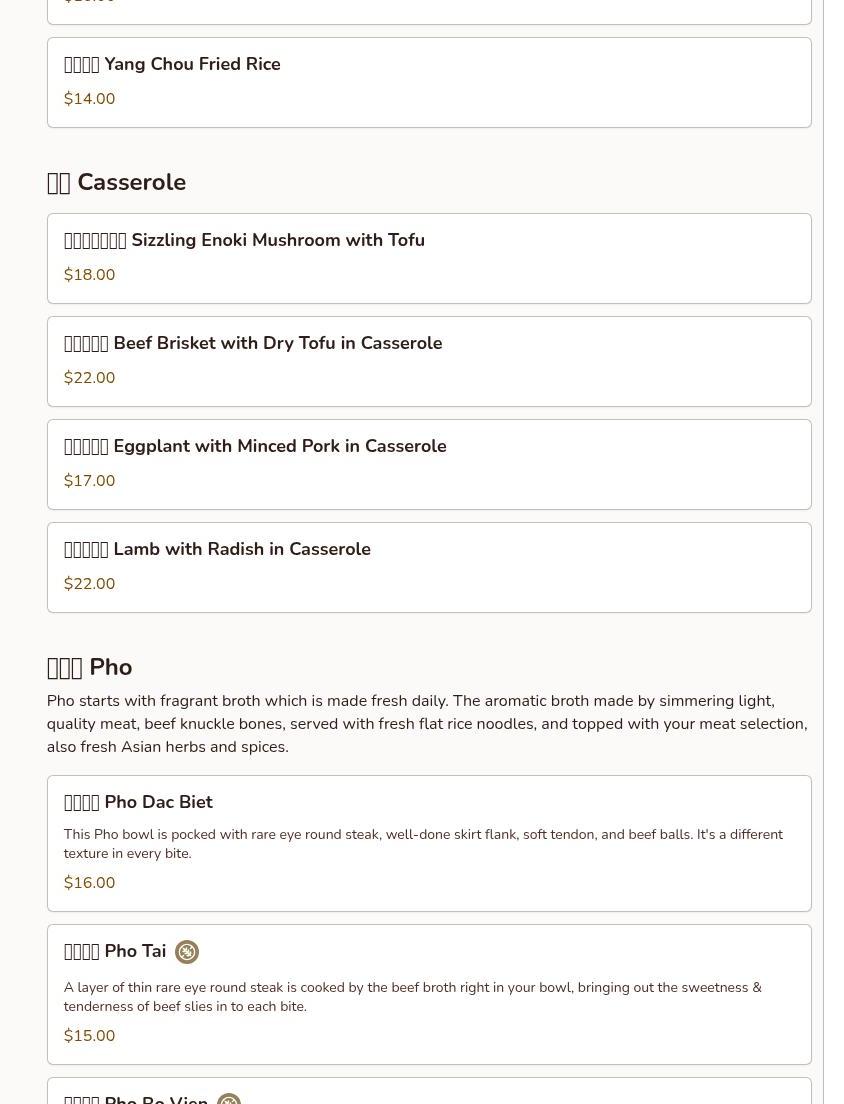844x1104 pixels.
Task: Click the $22.00 price of Lamb with Radish
Action: [89, 584]
